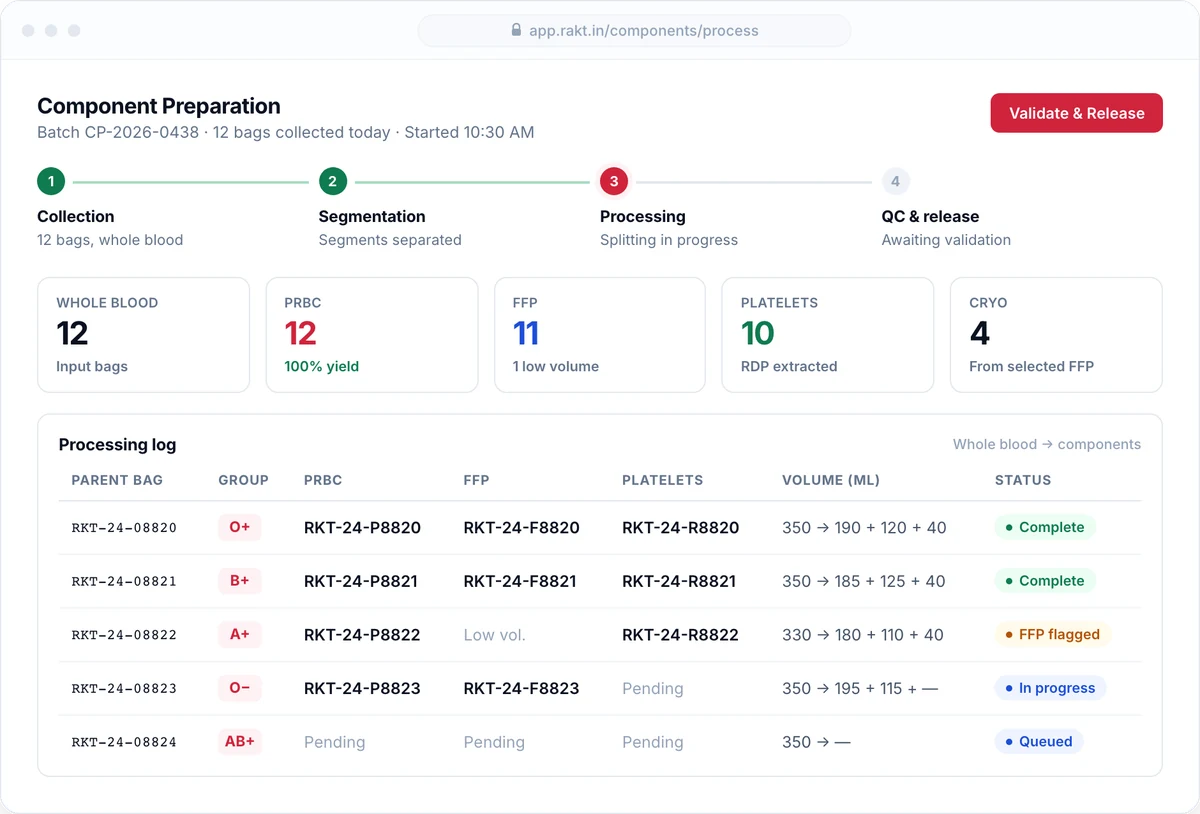The width and height of the screenshot is (1200, 814).
Task: Open the PRBC 100% yield card
Action: click(372, 335)
